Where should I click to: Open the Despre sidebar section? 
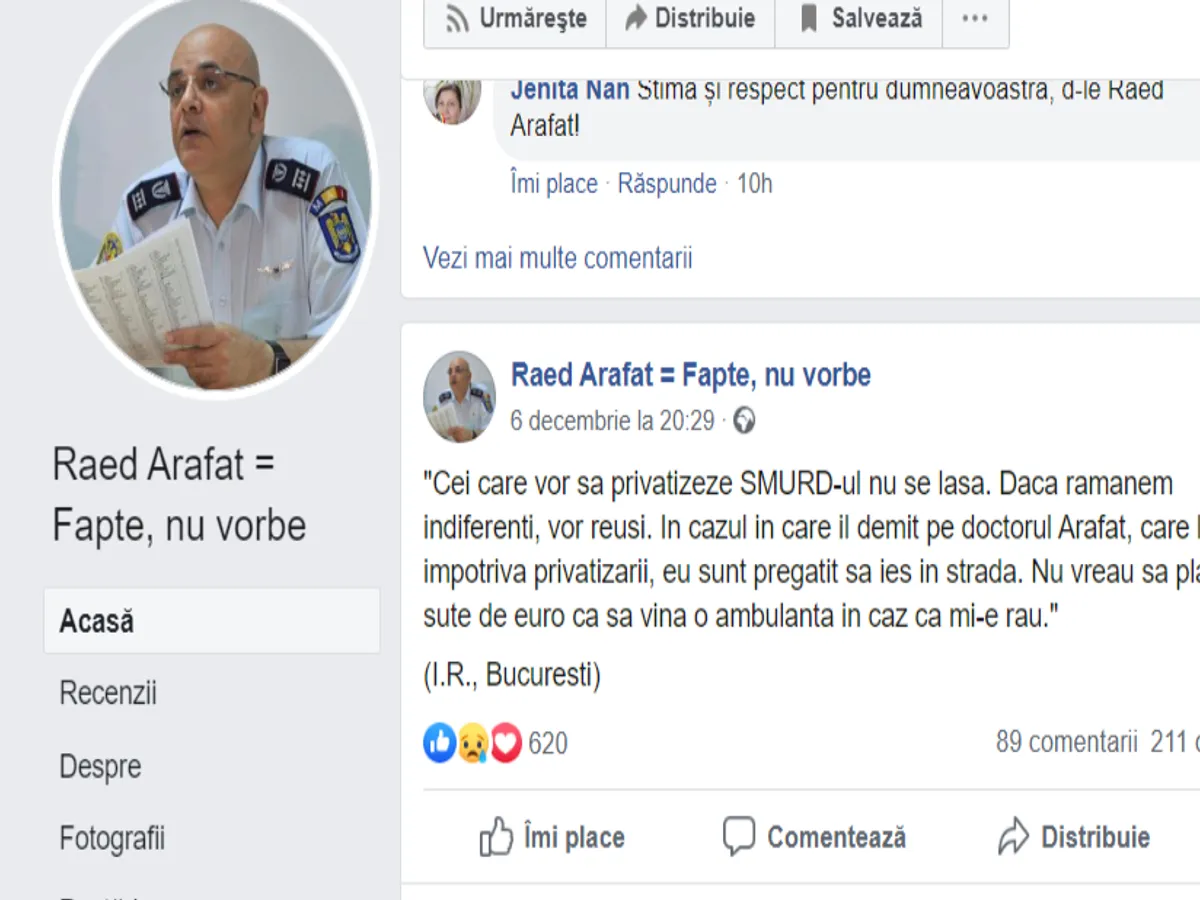tap(100, 766)
